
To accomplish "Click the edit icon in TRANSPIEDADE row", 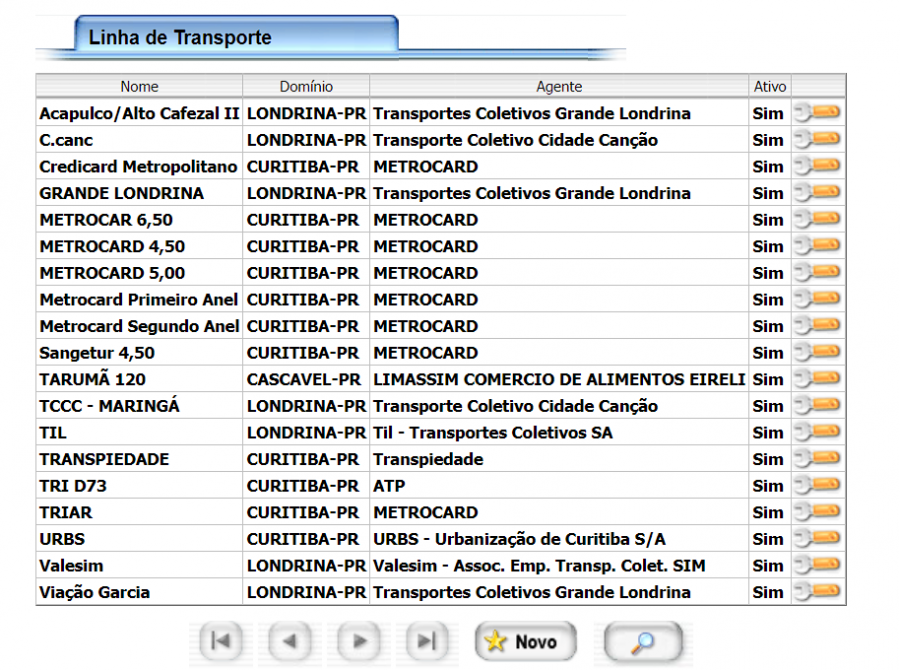I will (818, 459).
